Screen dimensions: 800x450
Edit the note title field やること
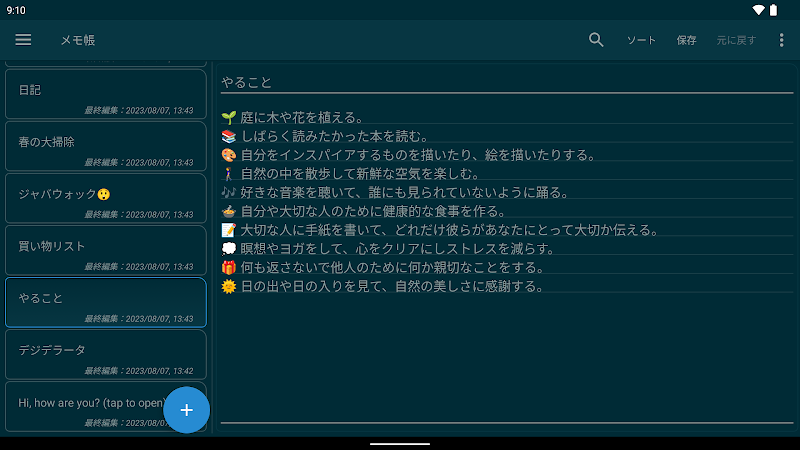pyautogui.click(x=500, y=82)
